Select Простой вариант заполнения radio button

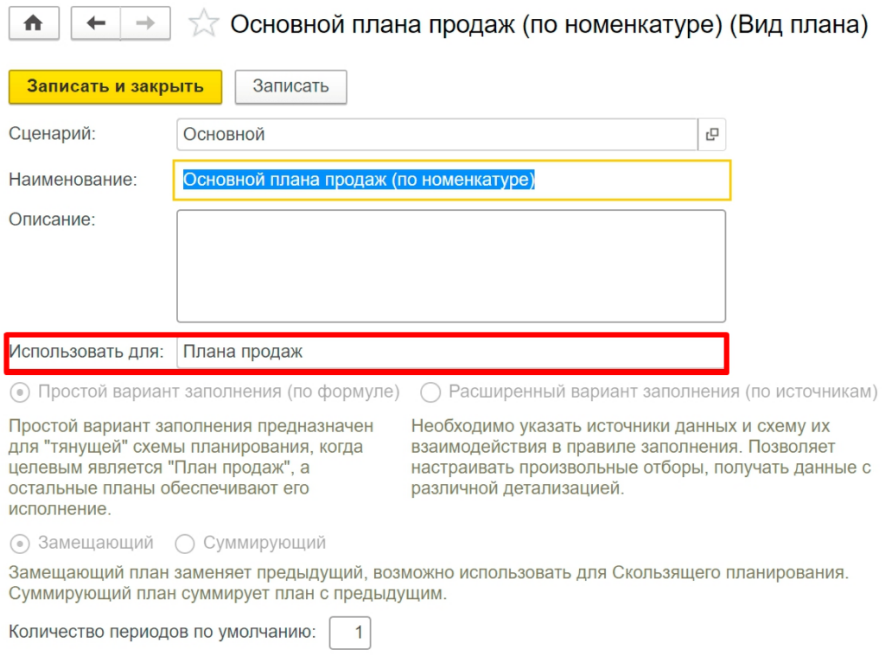point(19,391)
